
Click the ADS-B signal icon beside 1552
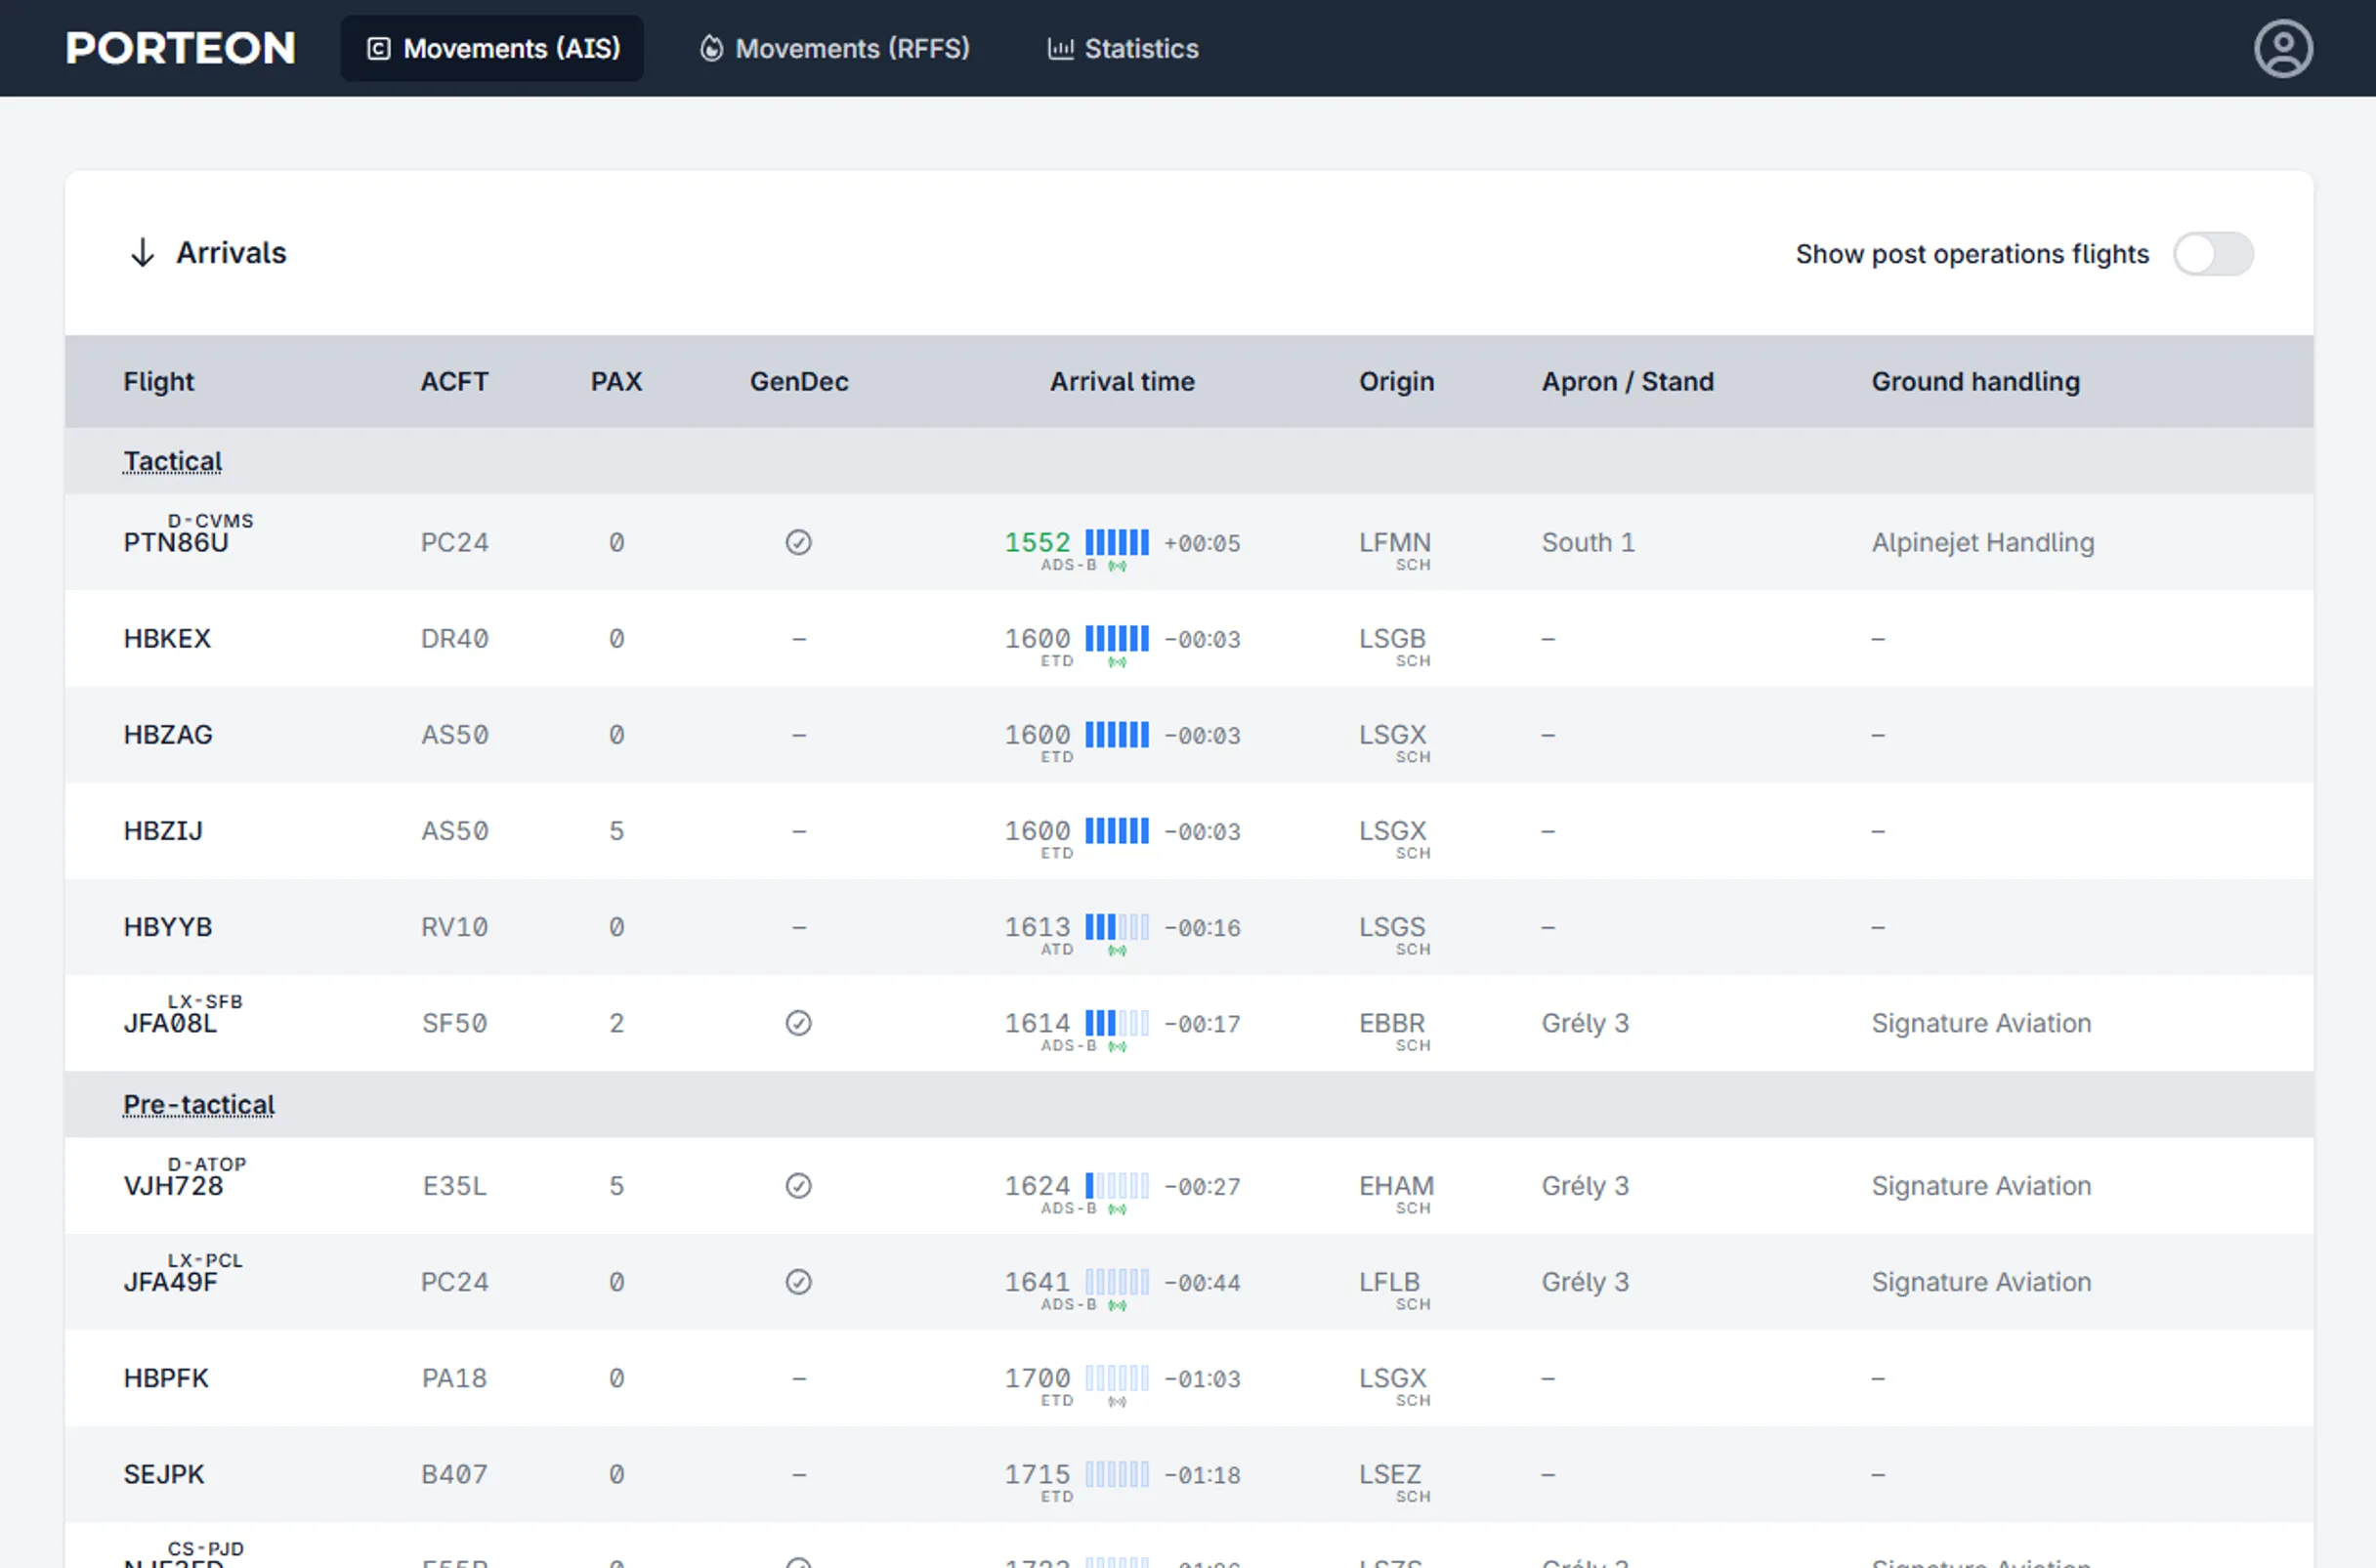click(x=1117, y=564)
